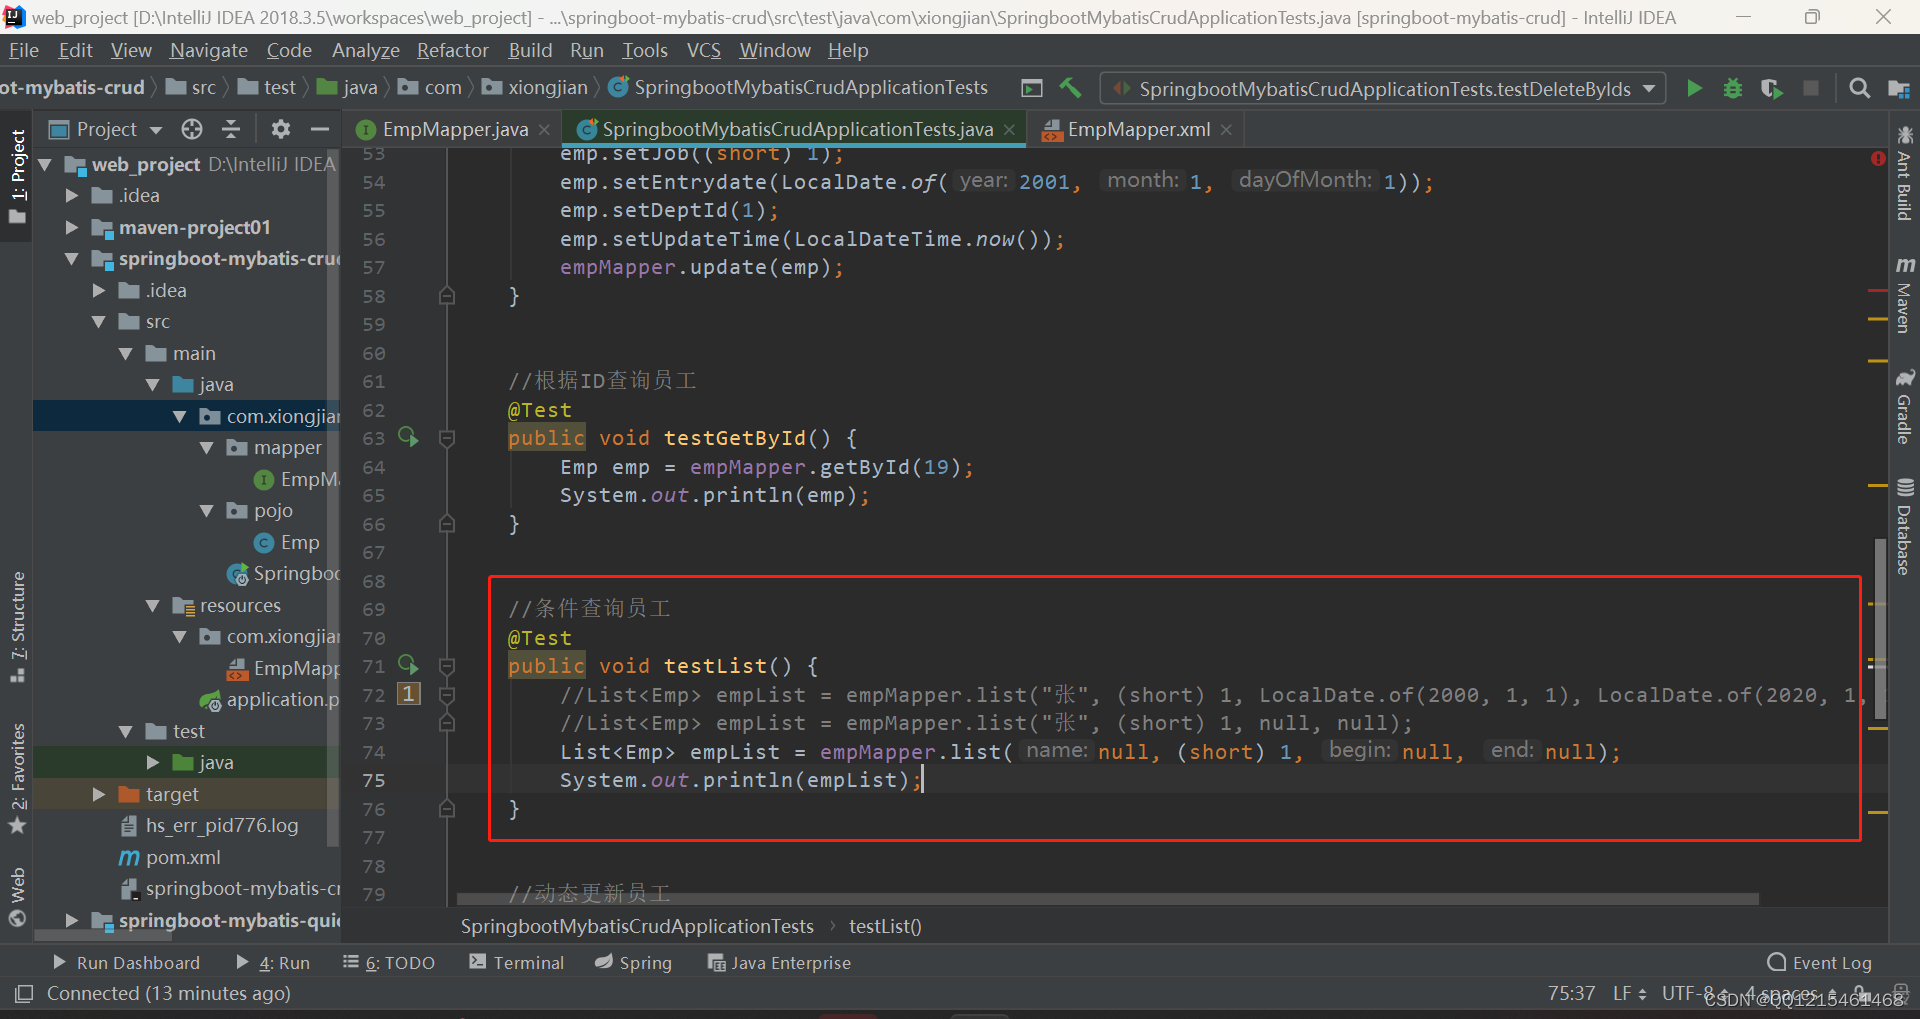Click the red error indicator atop editor scrollbar

1878,159
